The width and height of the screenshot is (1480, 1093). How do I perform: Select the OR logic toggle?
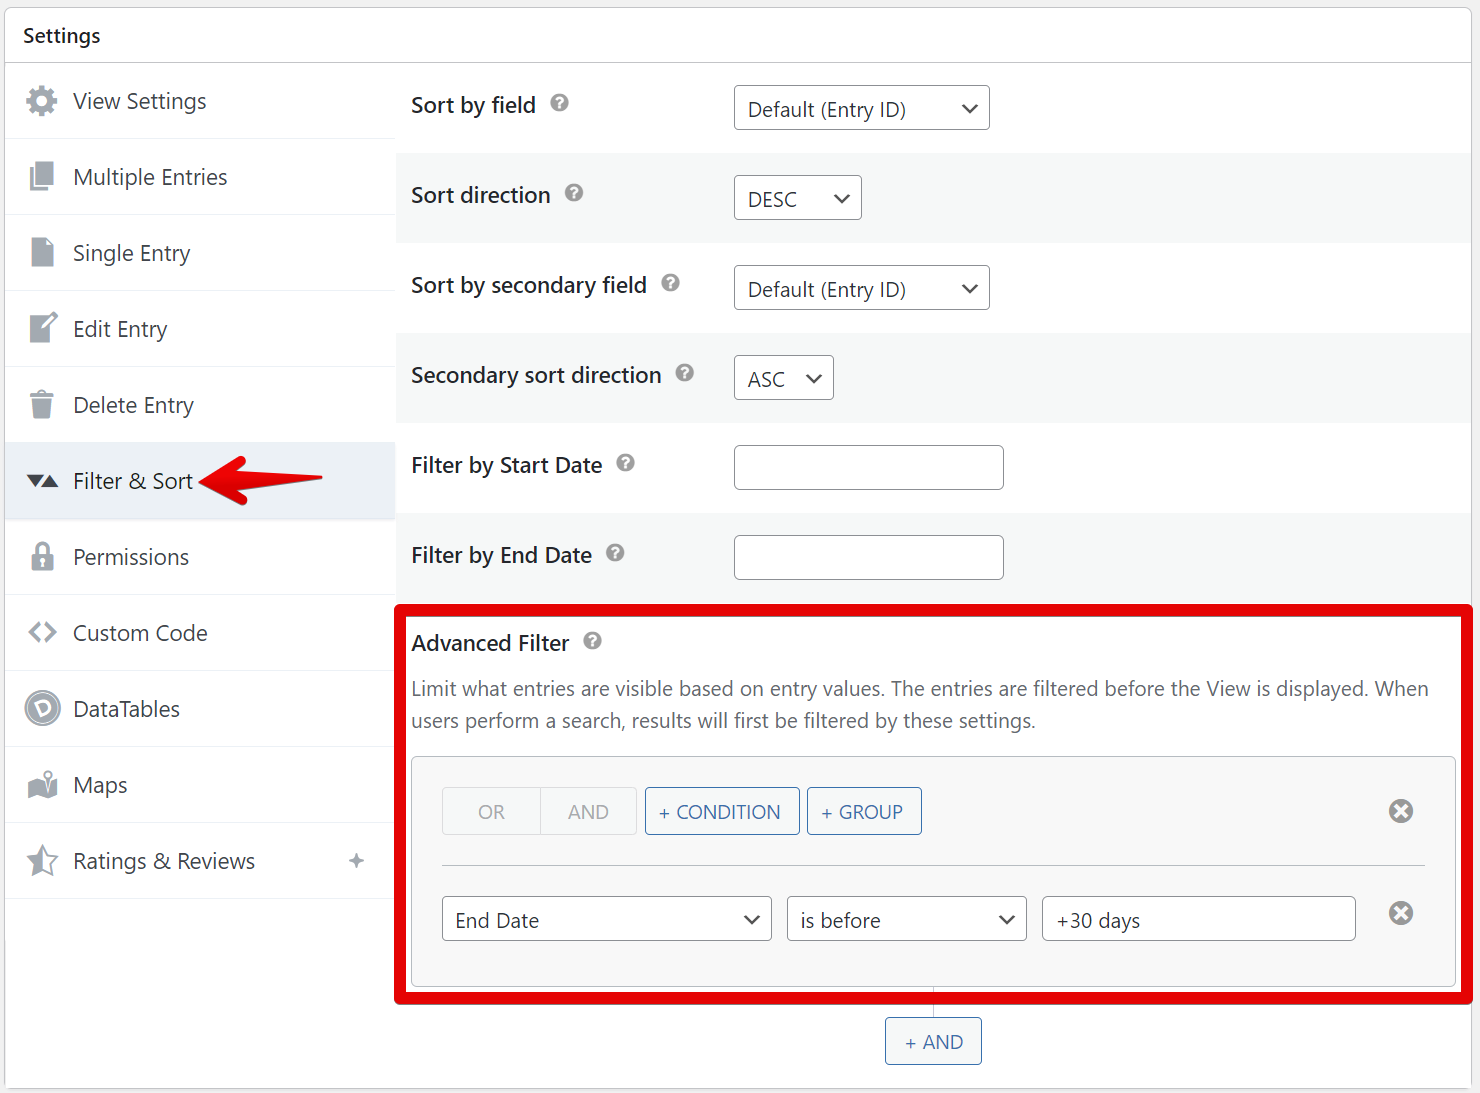(491, 812)
